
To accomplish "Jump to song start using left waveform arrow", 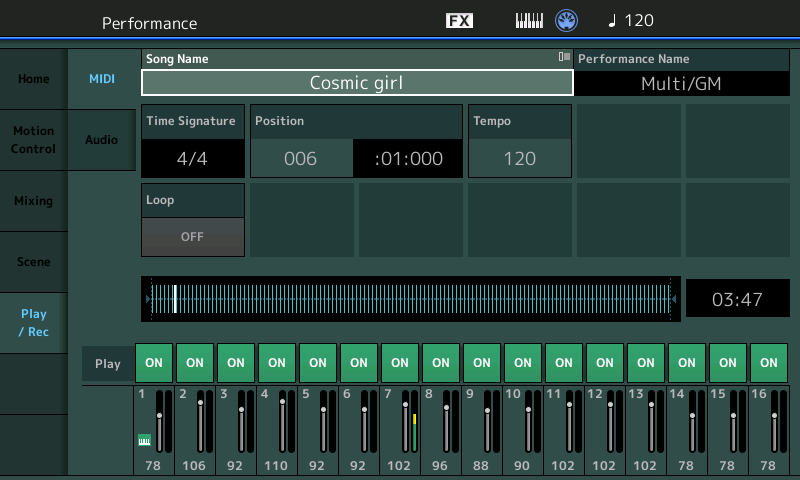I will point(148,299).
